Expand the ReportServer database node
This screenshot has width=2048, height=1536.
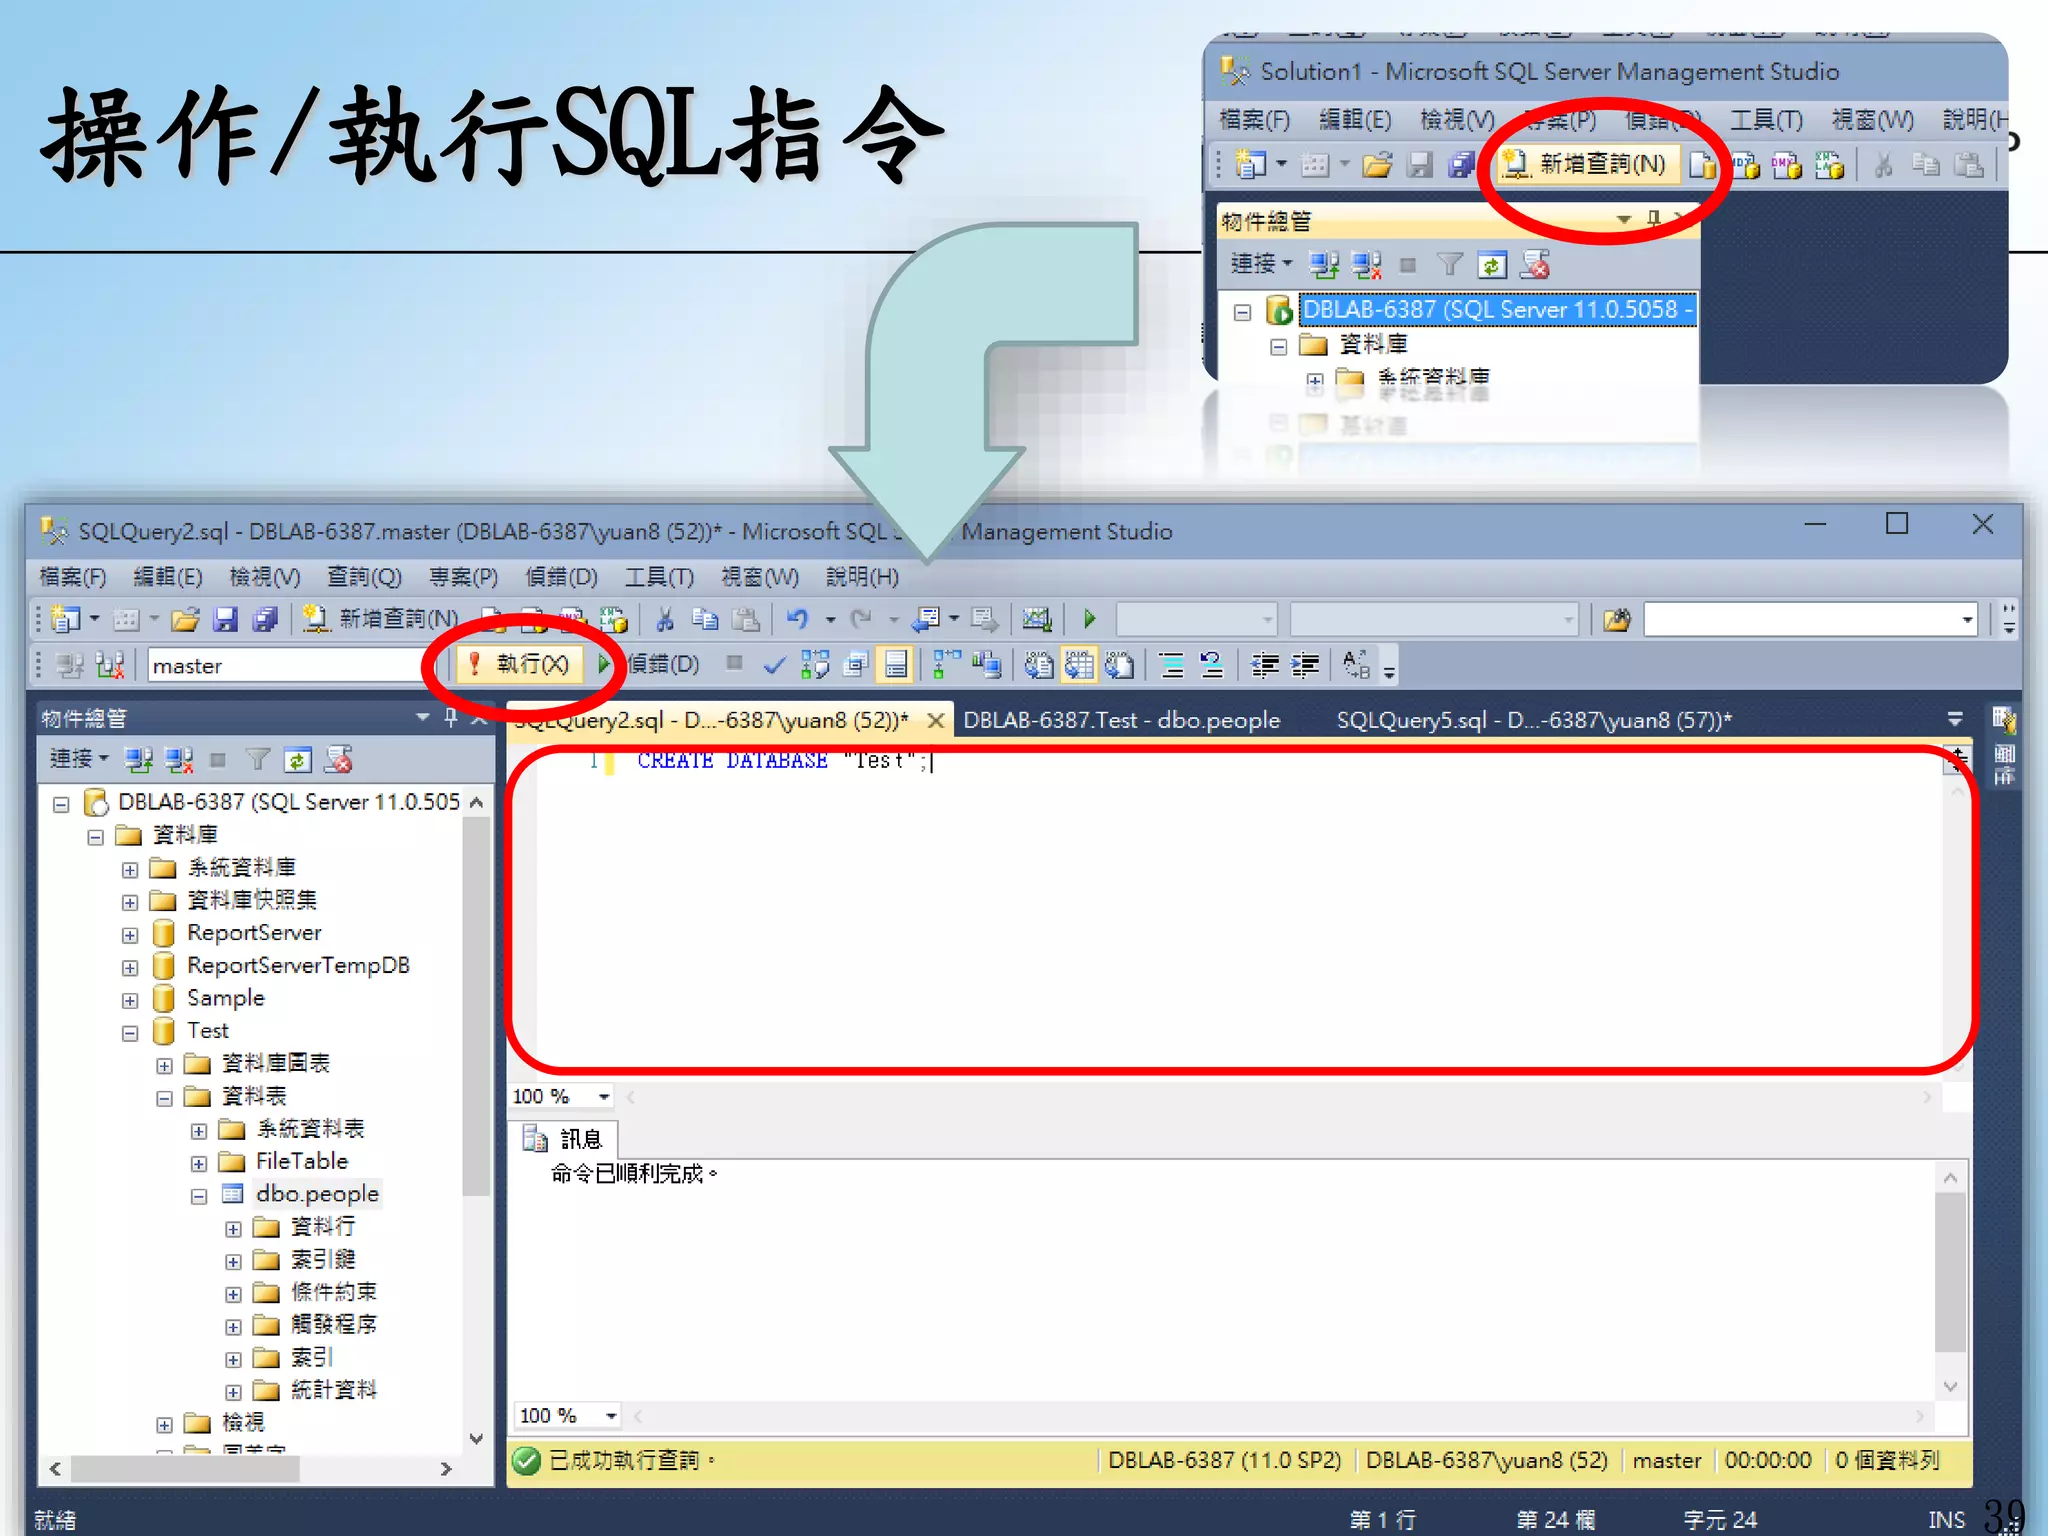[130, 935]
